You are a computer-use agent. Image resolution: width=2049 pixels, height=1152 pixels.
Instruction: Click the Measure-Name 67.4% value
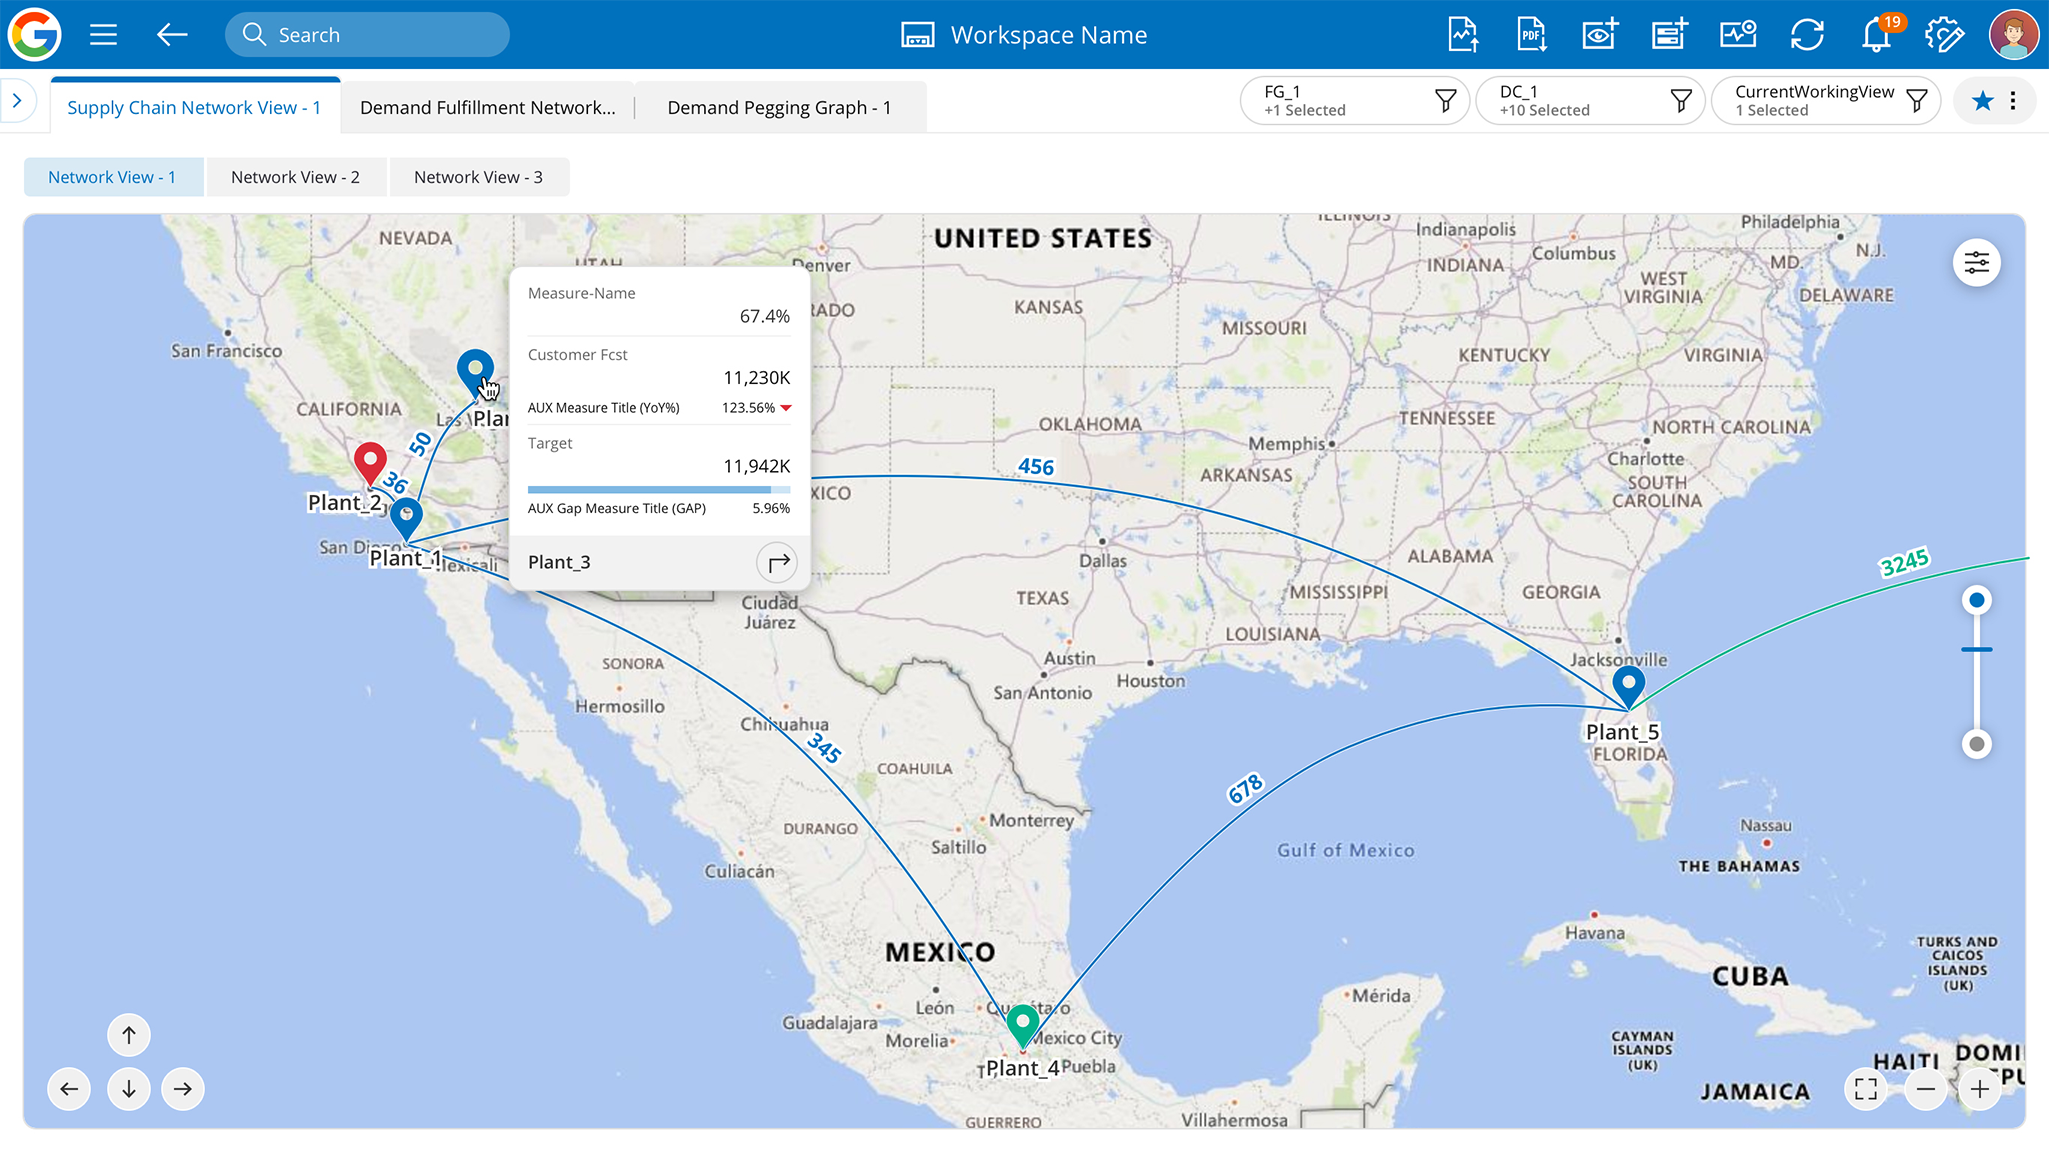pos(764,316)
